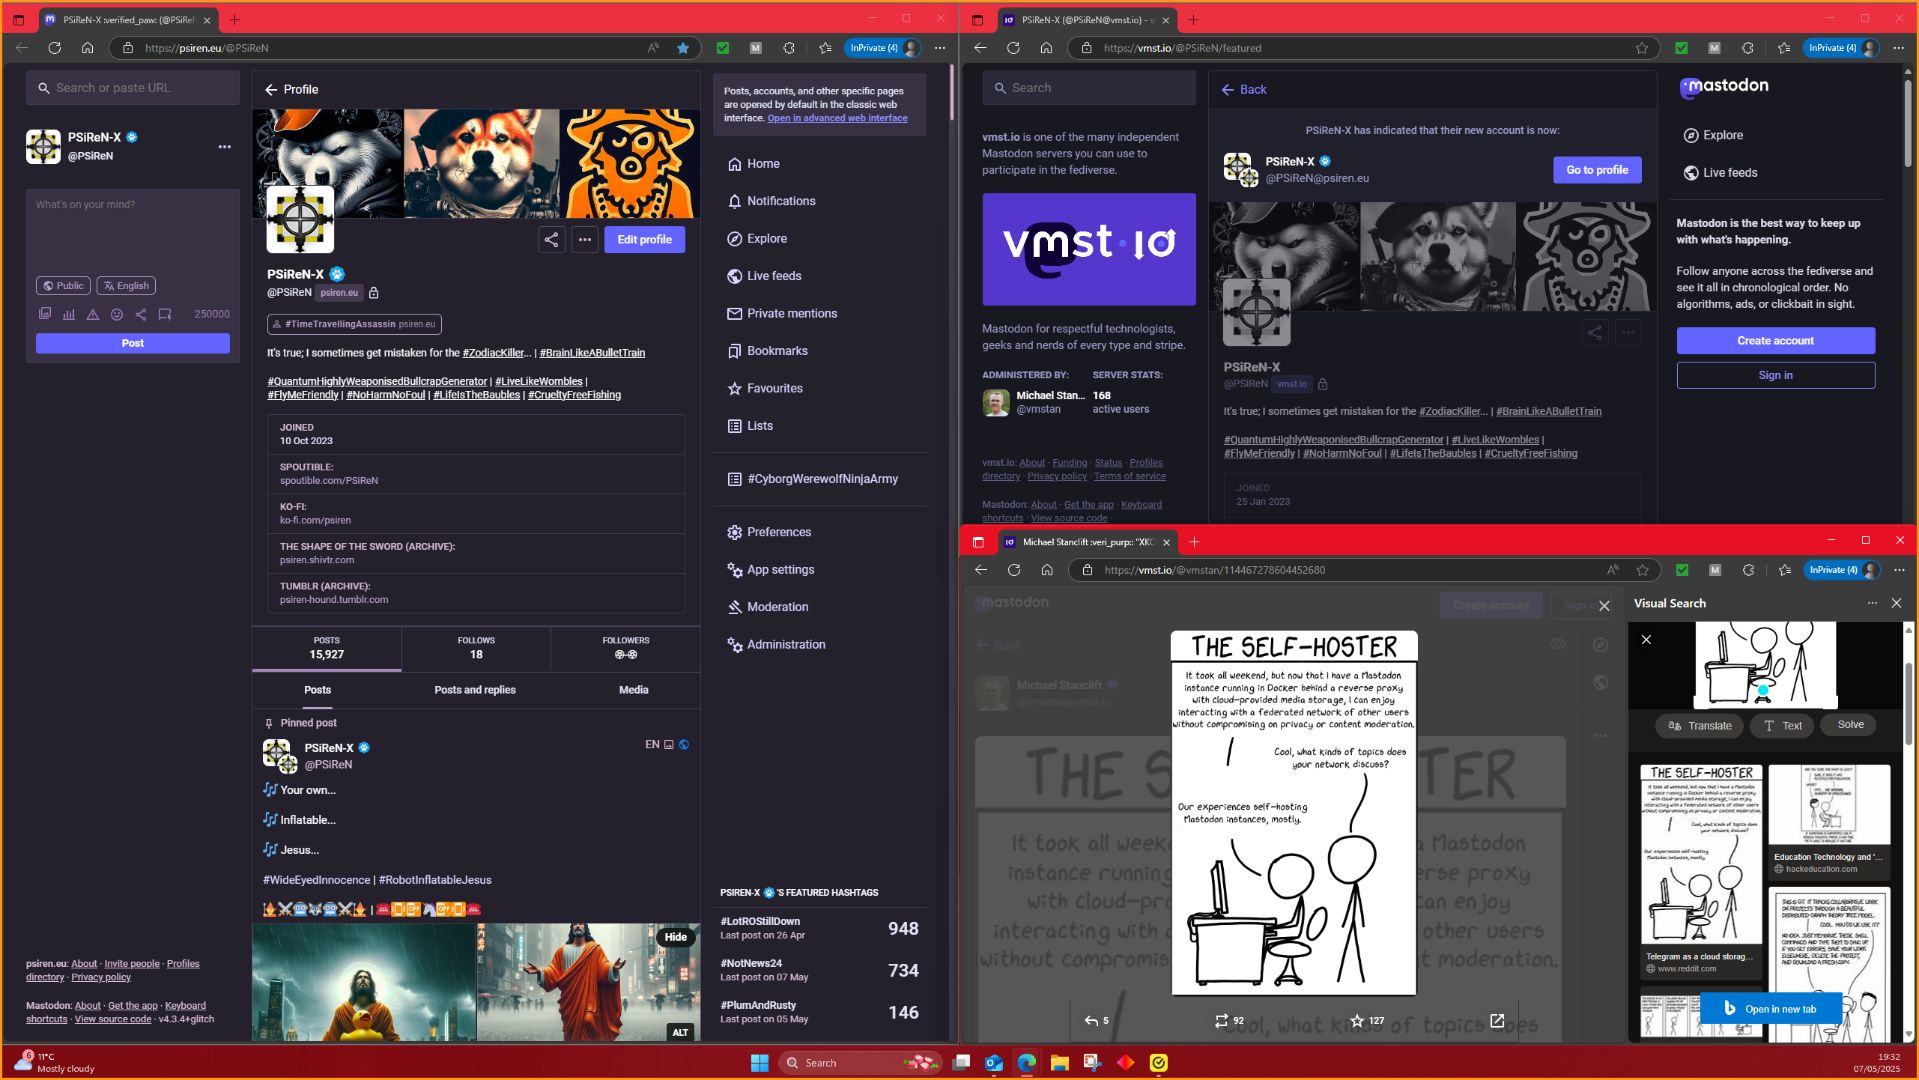Open more options menu beside Edit profile
Viewport: 1919px width, 1080px height.
click(x=585, y=240)
